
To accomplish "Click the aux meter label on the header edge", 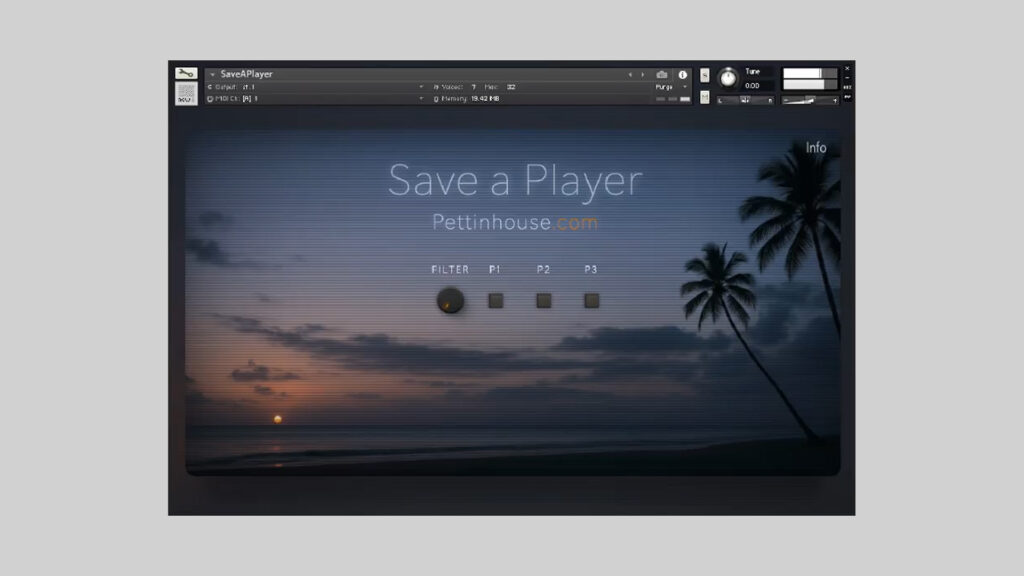I will (x=847, y=86).
